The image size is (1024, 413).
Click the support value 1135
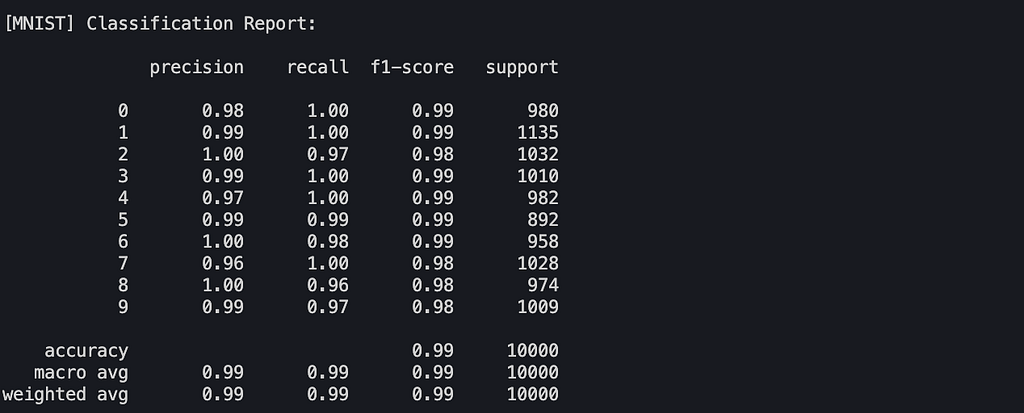pos(538,133)
